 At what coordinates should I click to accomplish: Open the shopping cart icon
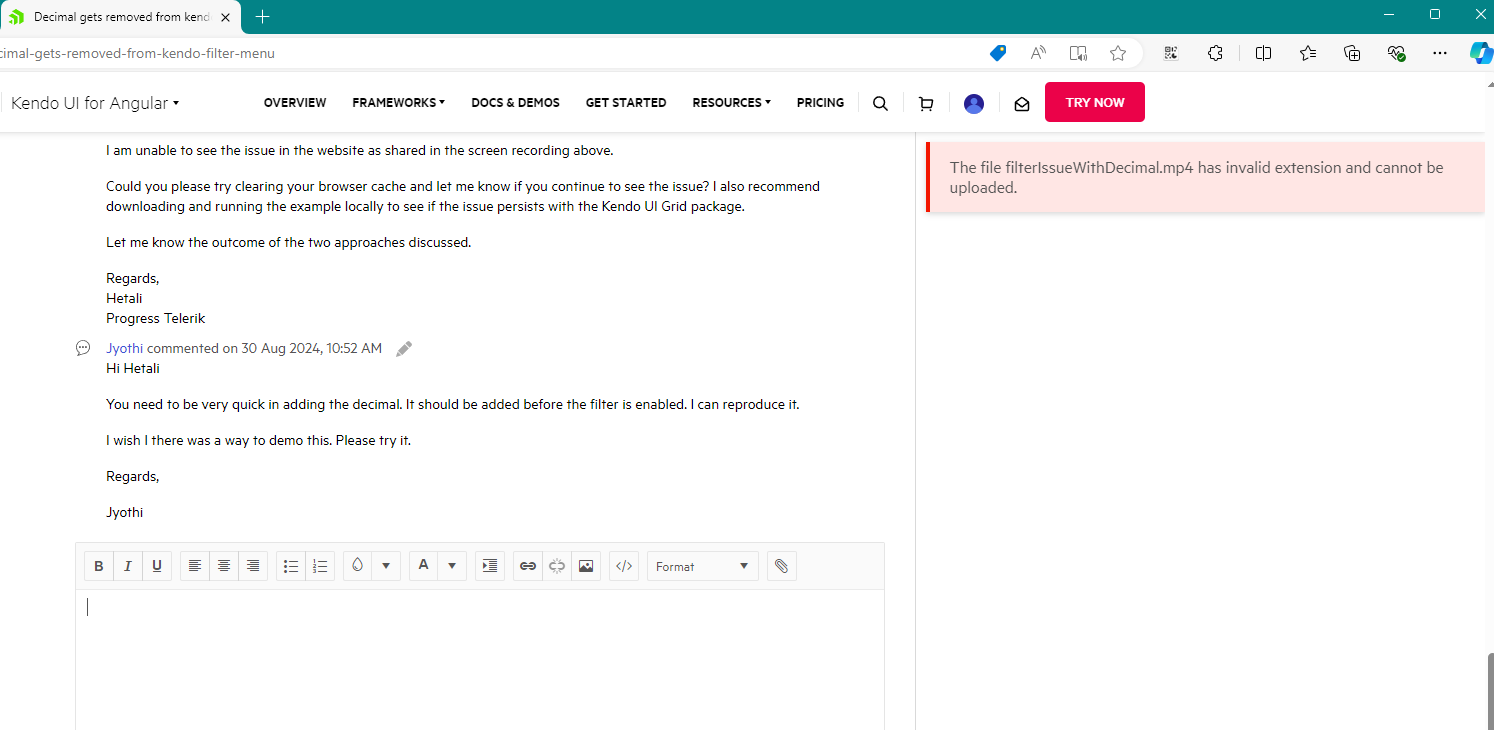926,103
